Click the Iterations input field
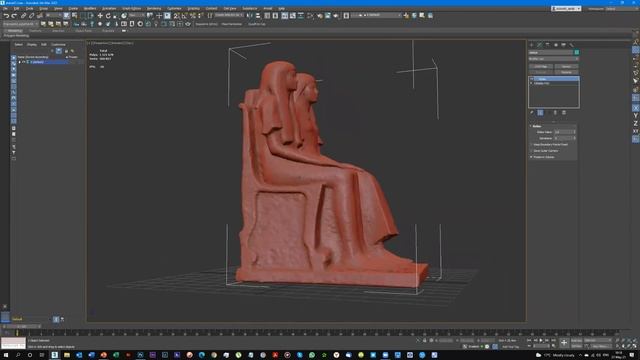 coord(565,138)
